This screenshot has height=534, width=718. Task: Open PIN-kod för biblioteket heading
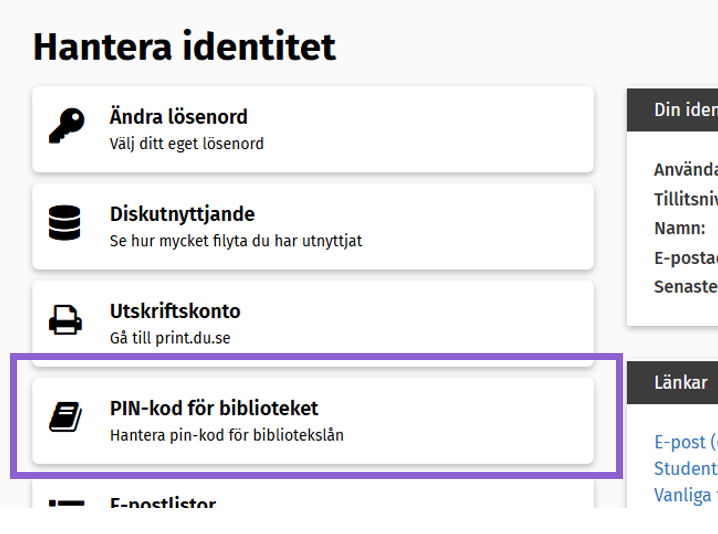pyautogui.click(x=214, y=408)
